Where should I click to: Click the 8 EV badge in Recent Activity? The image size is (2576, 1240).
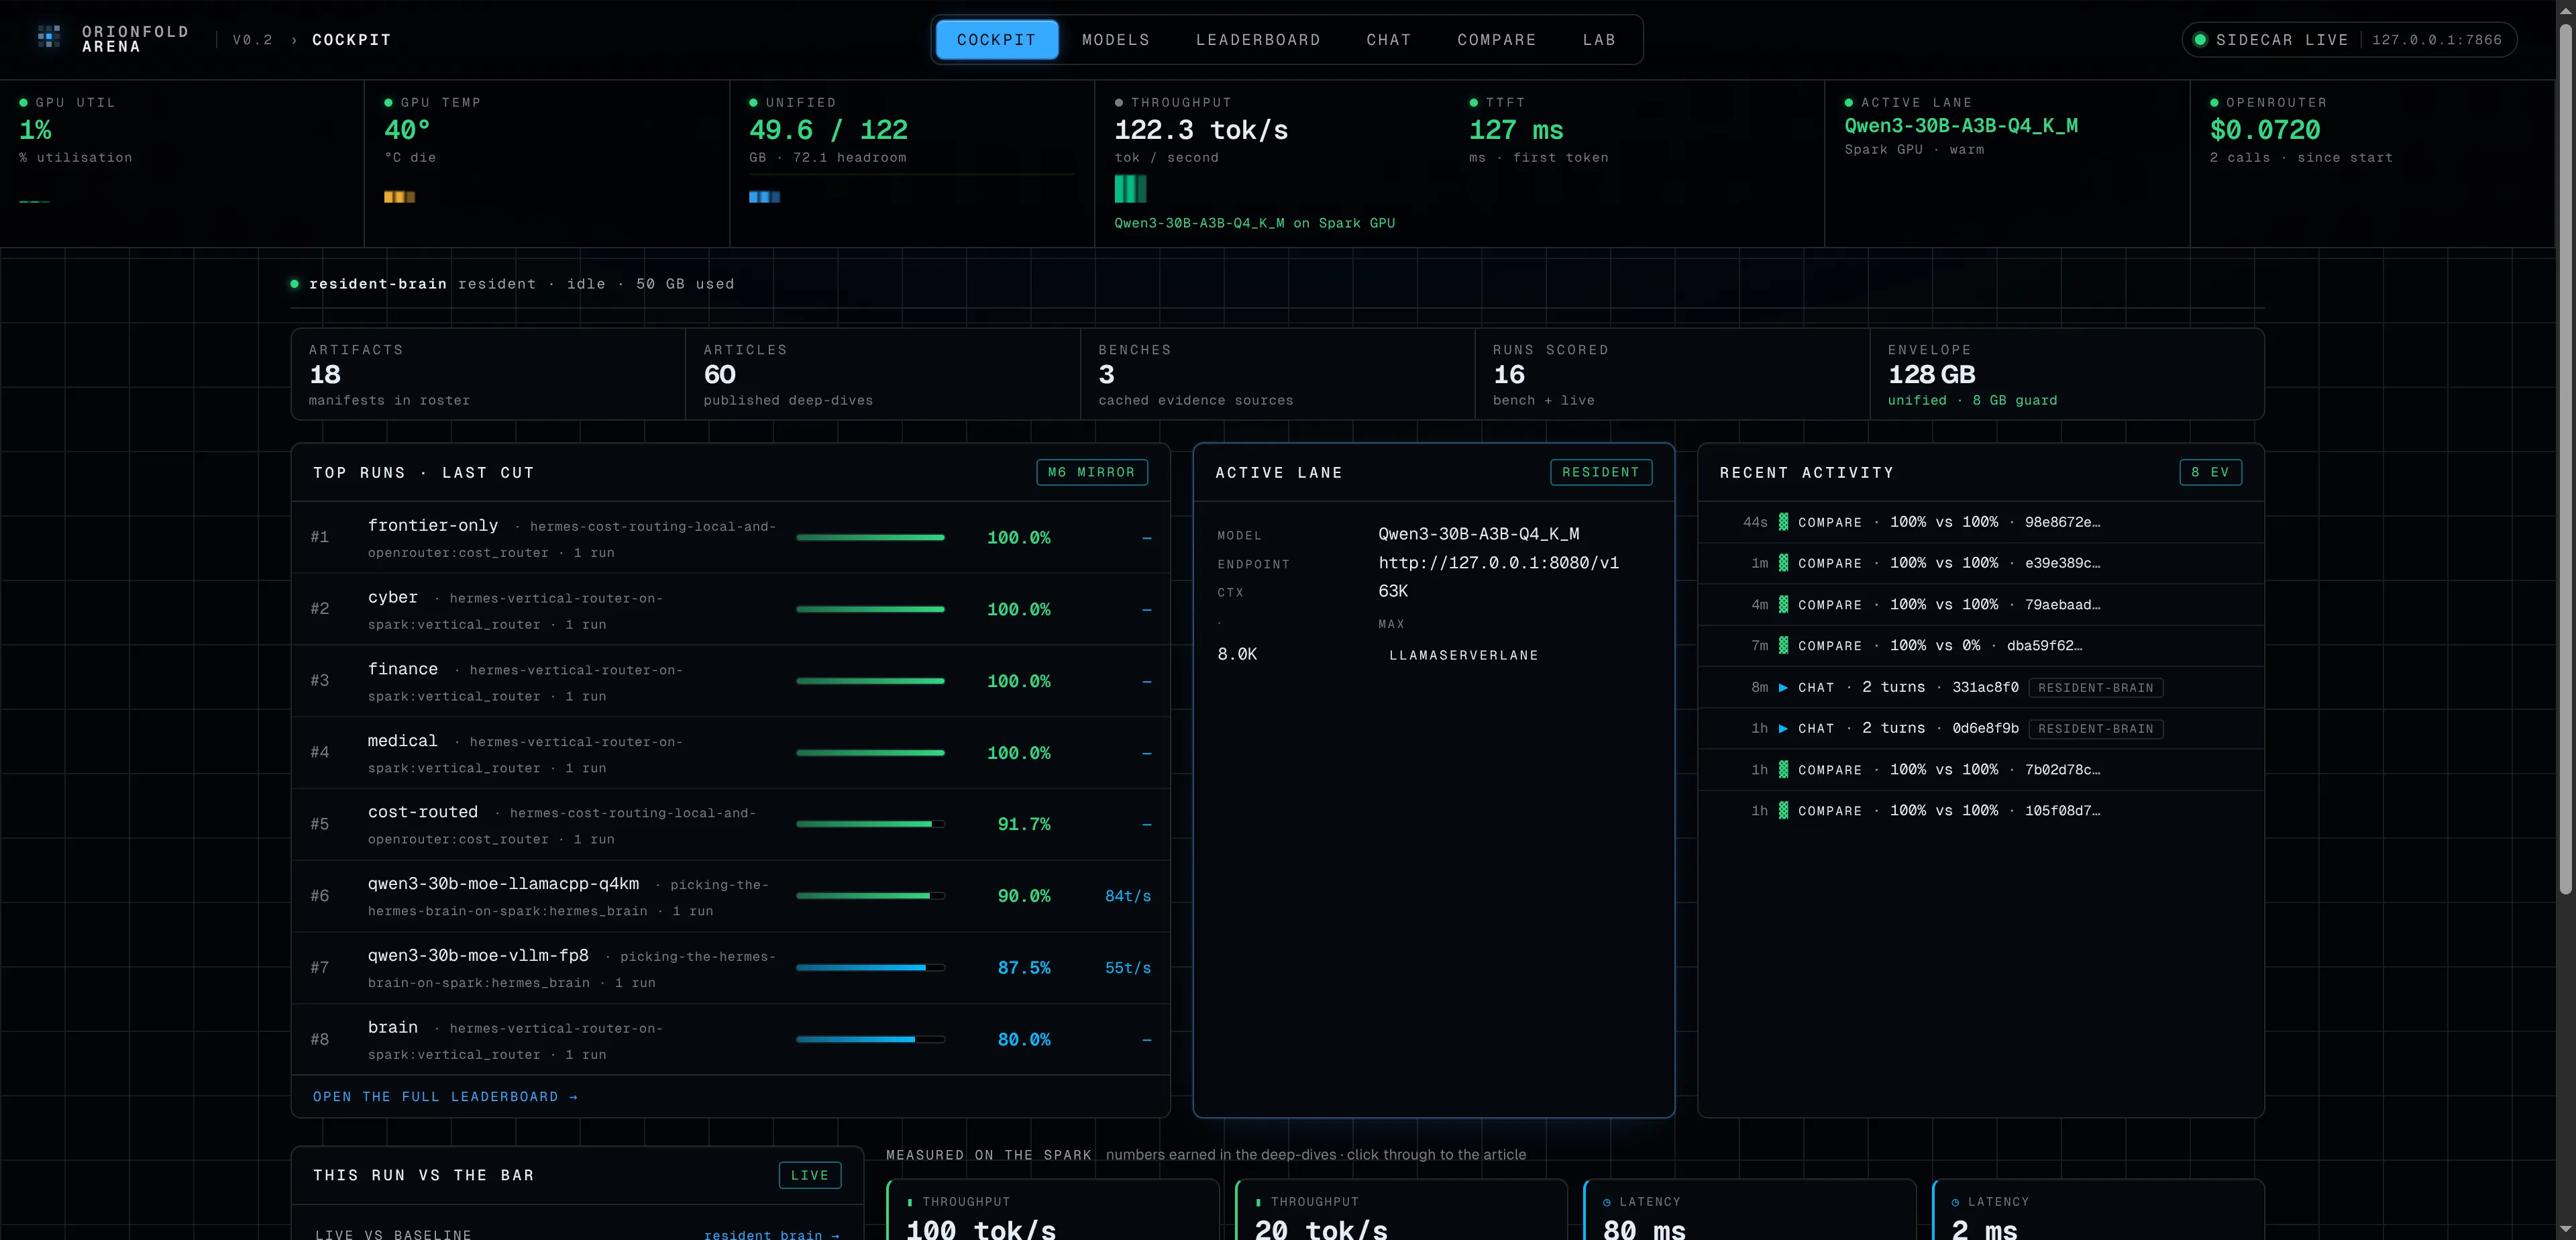[2210, 472]
